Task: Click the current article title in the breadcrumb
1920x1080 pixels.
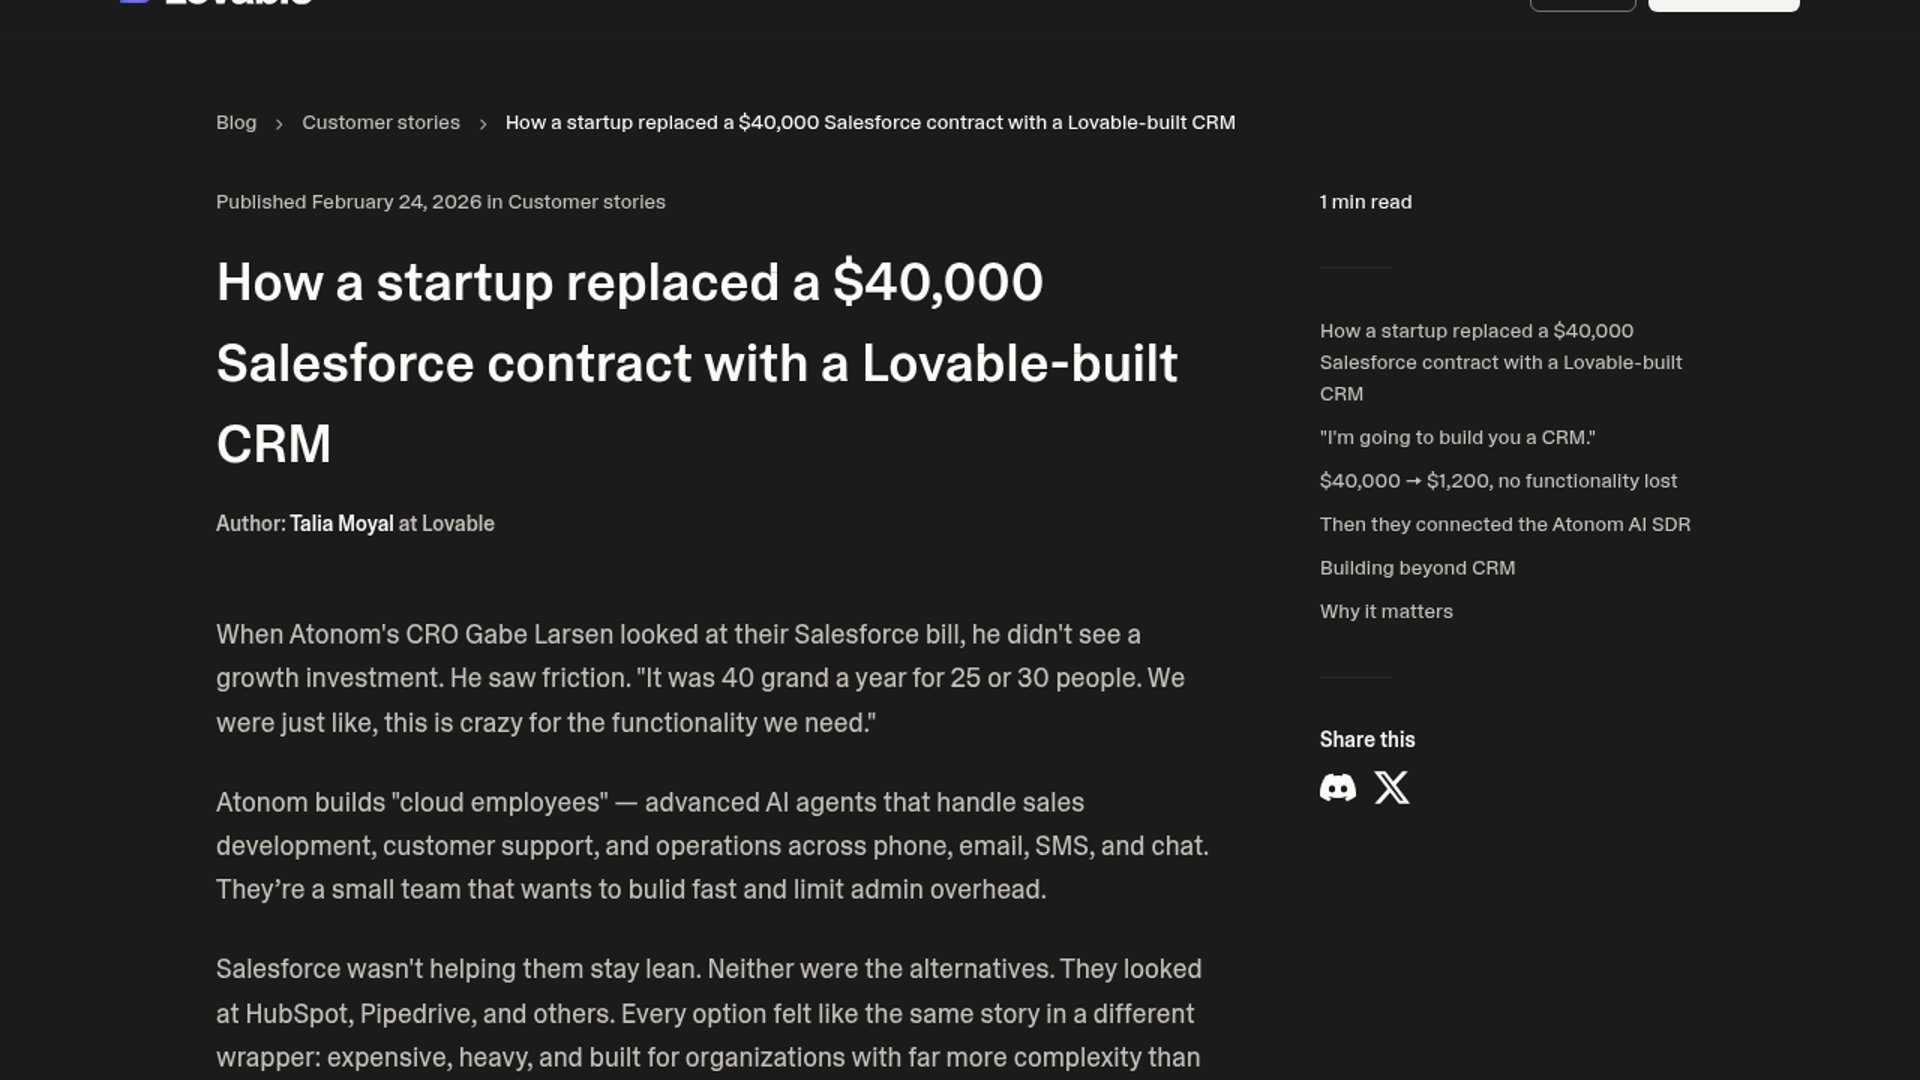Action: [869, 123]
